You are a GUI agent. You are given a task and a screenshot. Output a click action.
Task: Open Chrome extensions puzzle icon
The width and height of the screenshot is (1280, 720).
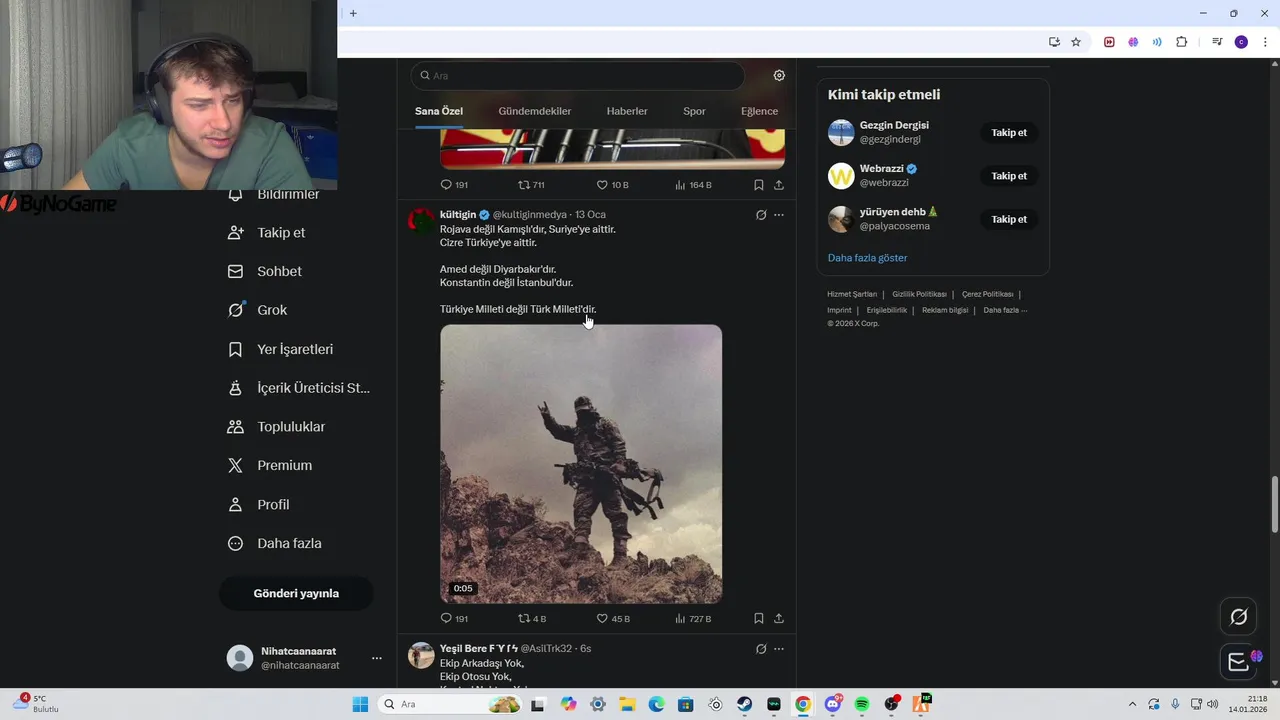coord(1182,42)
